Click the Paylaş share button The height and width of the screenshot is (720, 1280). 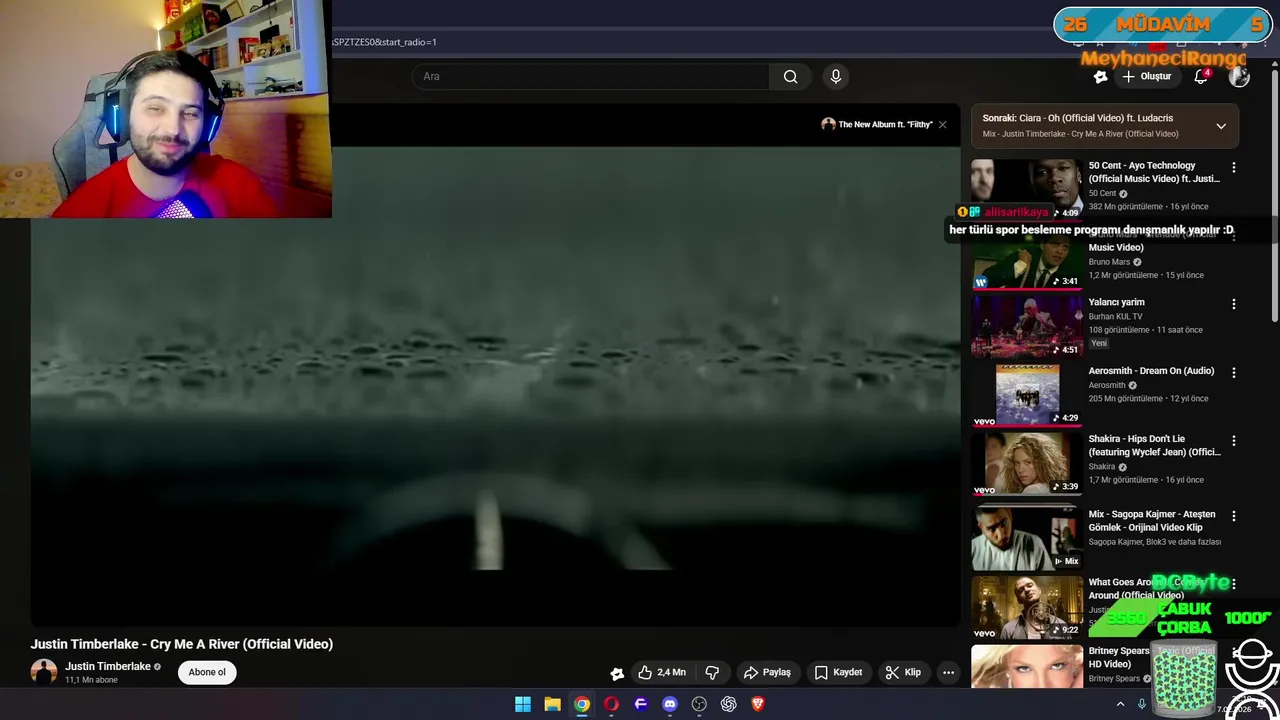pos(767,672)
